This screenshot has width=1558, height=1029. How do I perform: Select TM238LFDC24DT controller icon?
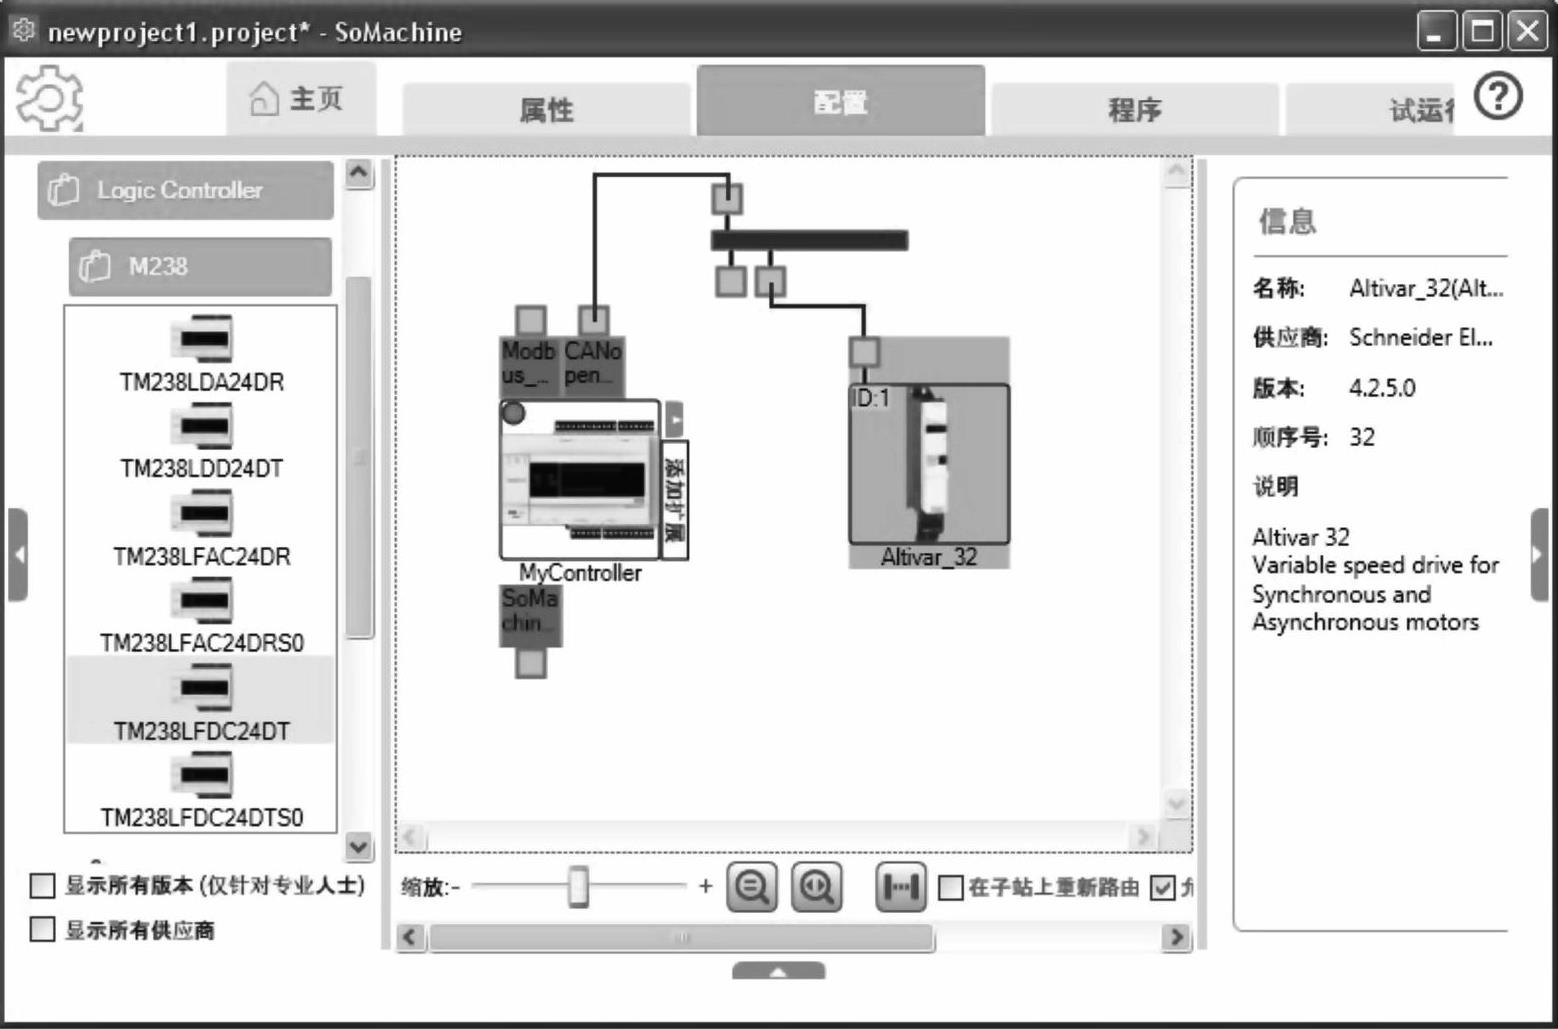[202, 688]
